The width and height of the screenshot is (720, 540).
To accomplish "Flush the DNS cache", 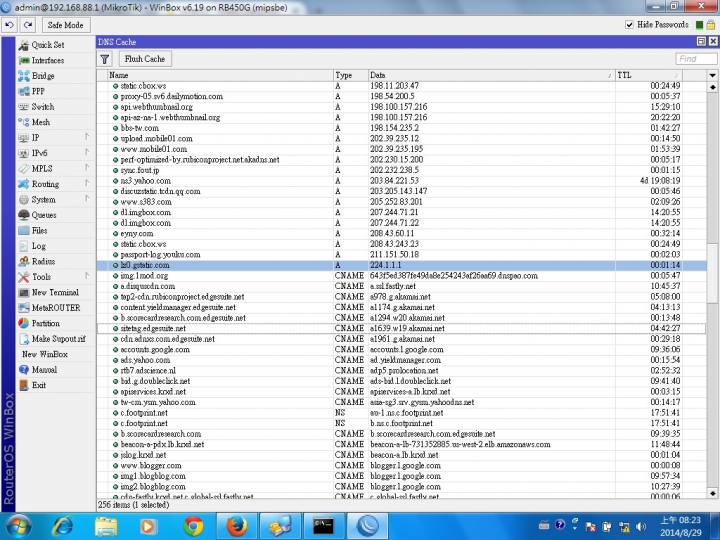I will (145, 59).
